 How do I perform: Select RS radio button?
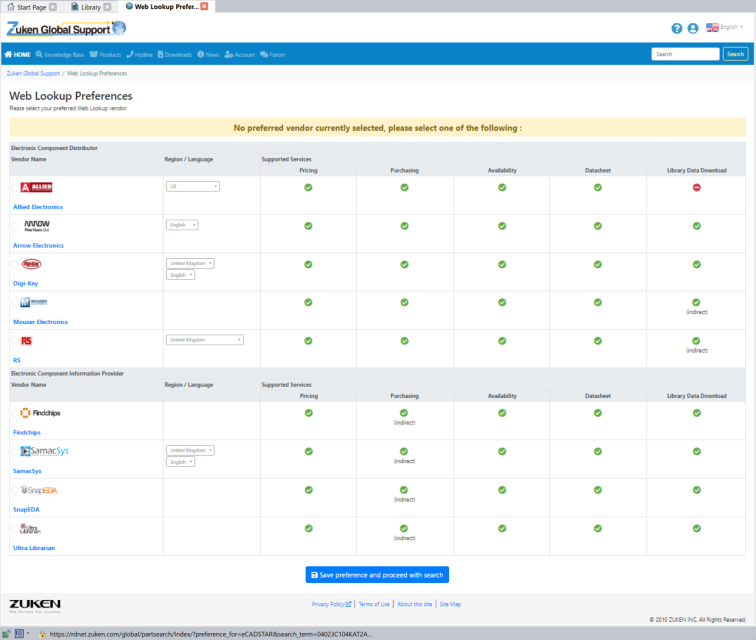(15, 341)
